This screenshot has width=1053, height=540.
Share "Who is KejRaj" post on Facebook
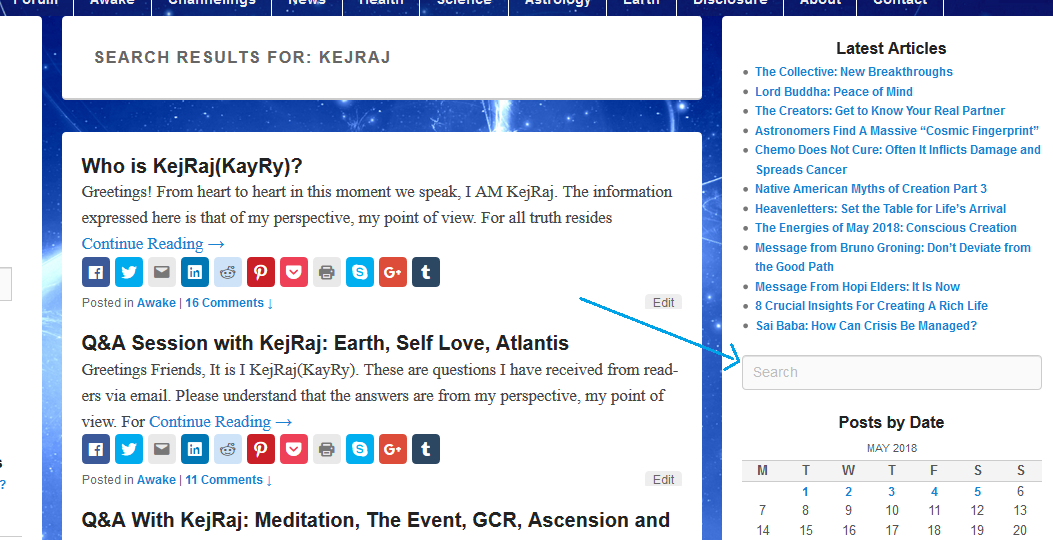tap(96, 272)
